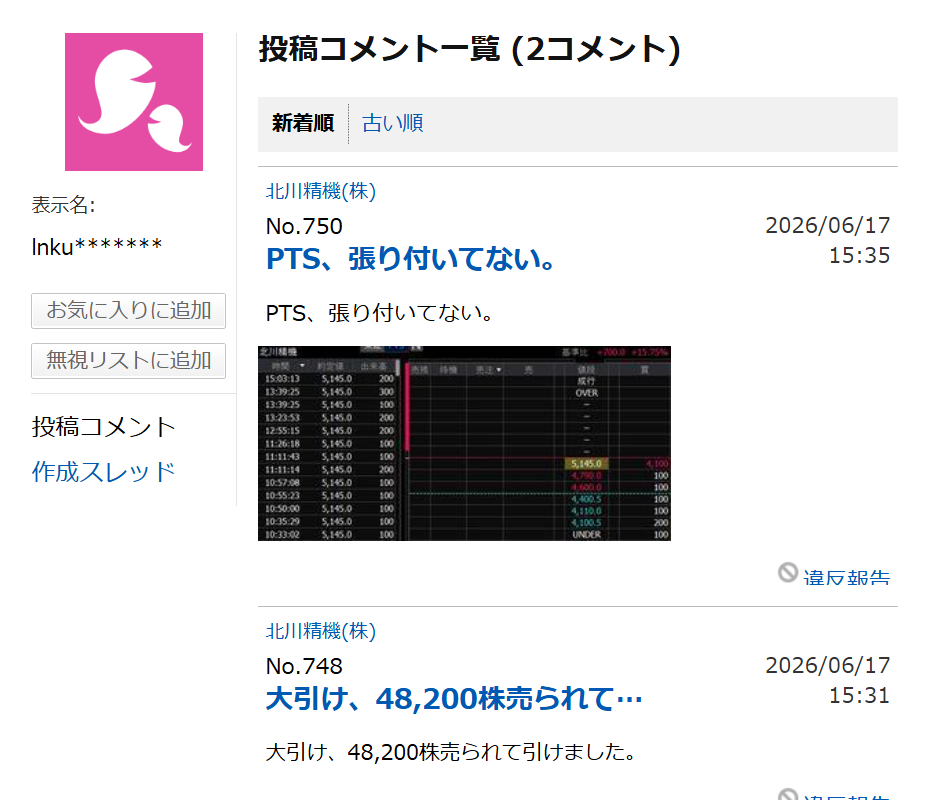
Task: Click the 2026/06/17 15:31 timestamp
Action: coord(828,680)
